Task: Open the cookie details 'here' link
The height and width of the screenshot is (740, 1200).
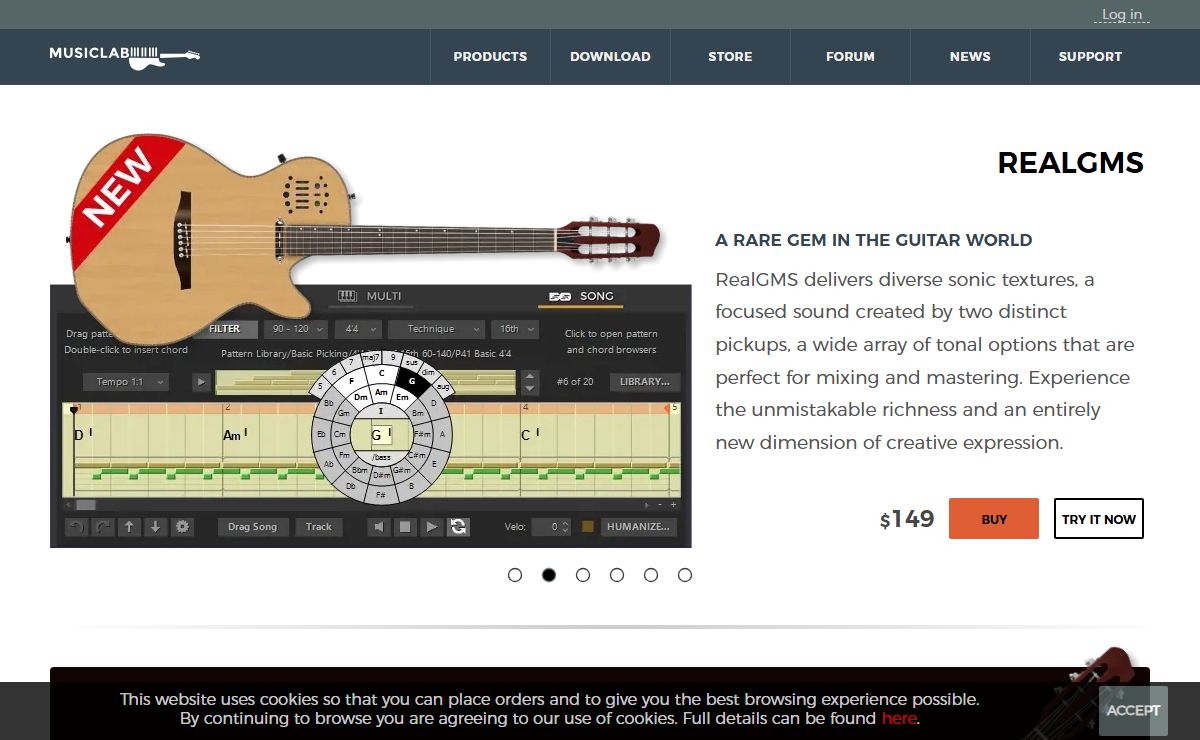Action: [899, 719]
